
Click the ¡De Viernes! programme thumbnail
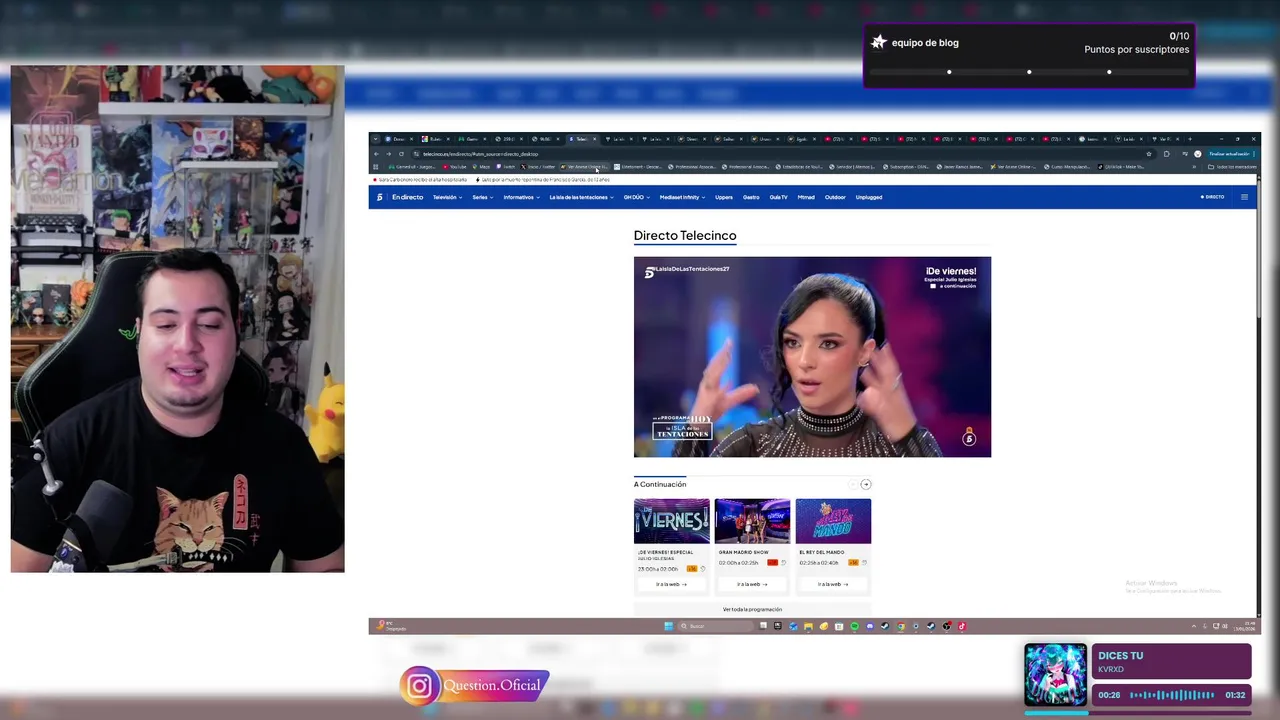671,521
